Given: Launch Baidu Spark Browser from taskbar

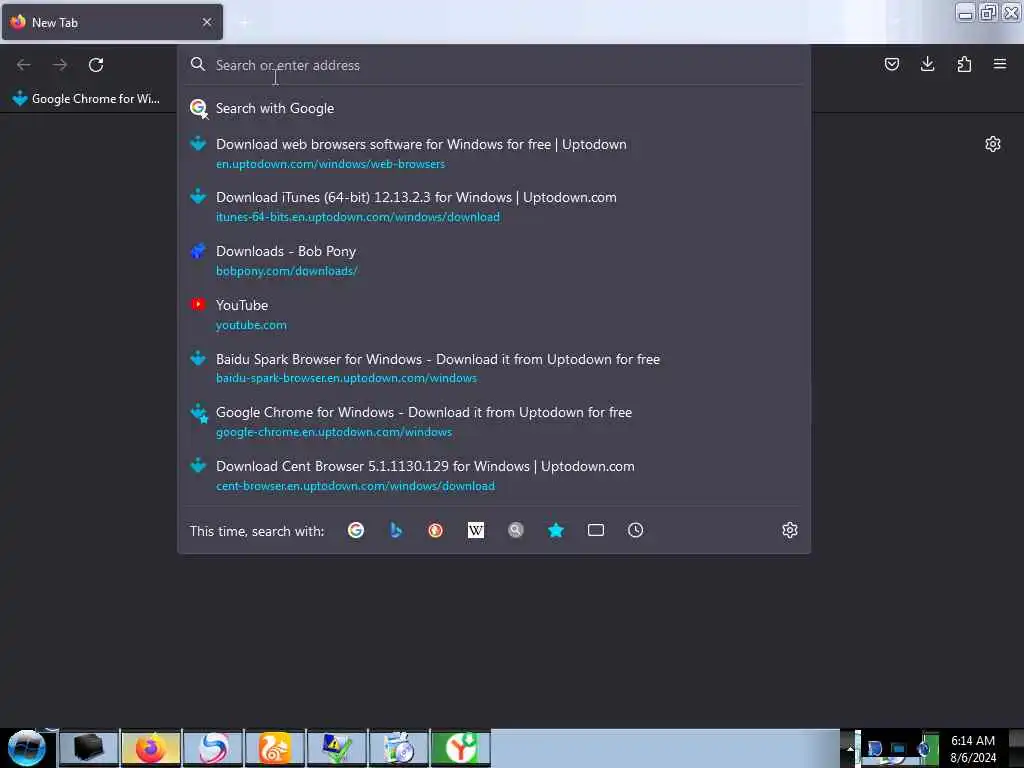Looking at the screenshot, I should (213, 748).
